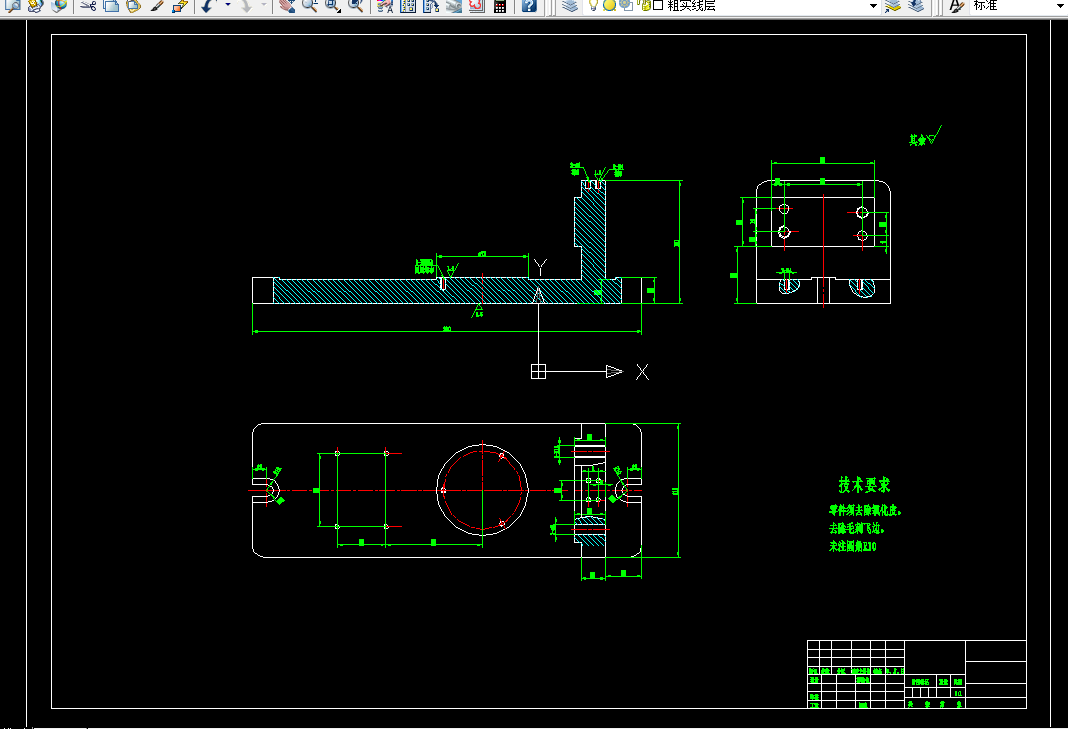Toggle the layer on/off light bulb
The height and width of the screenshot is (729, 1068).
click(593, 5)
